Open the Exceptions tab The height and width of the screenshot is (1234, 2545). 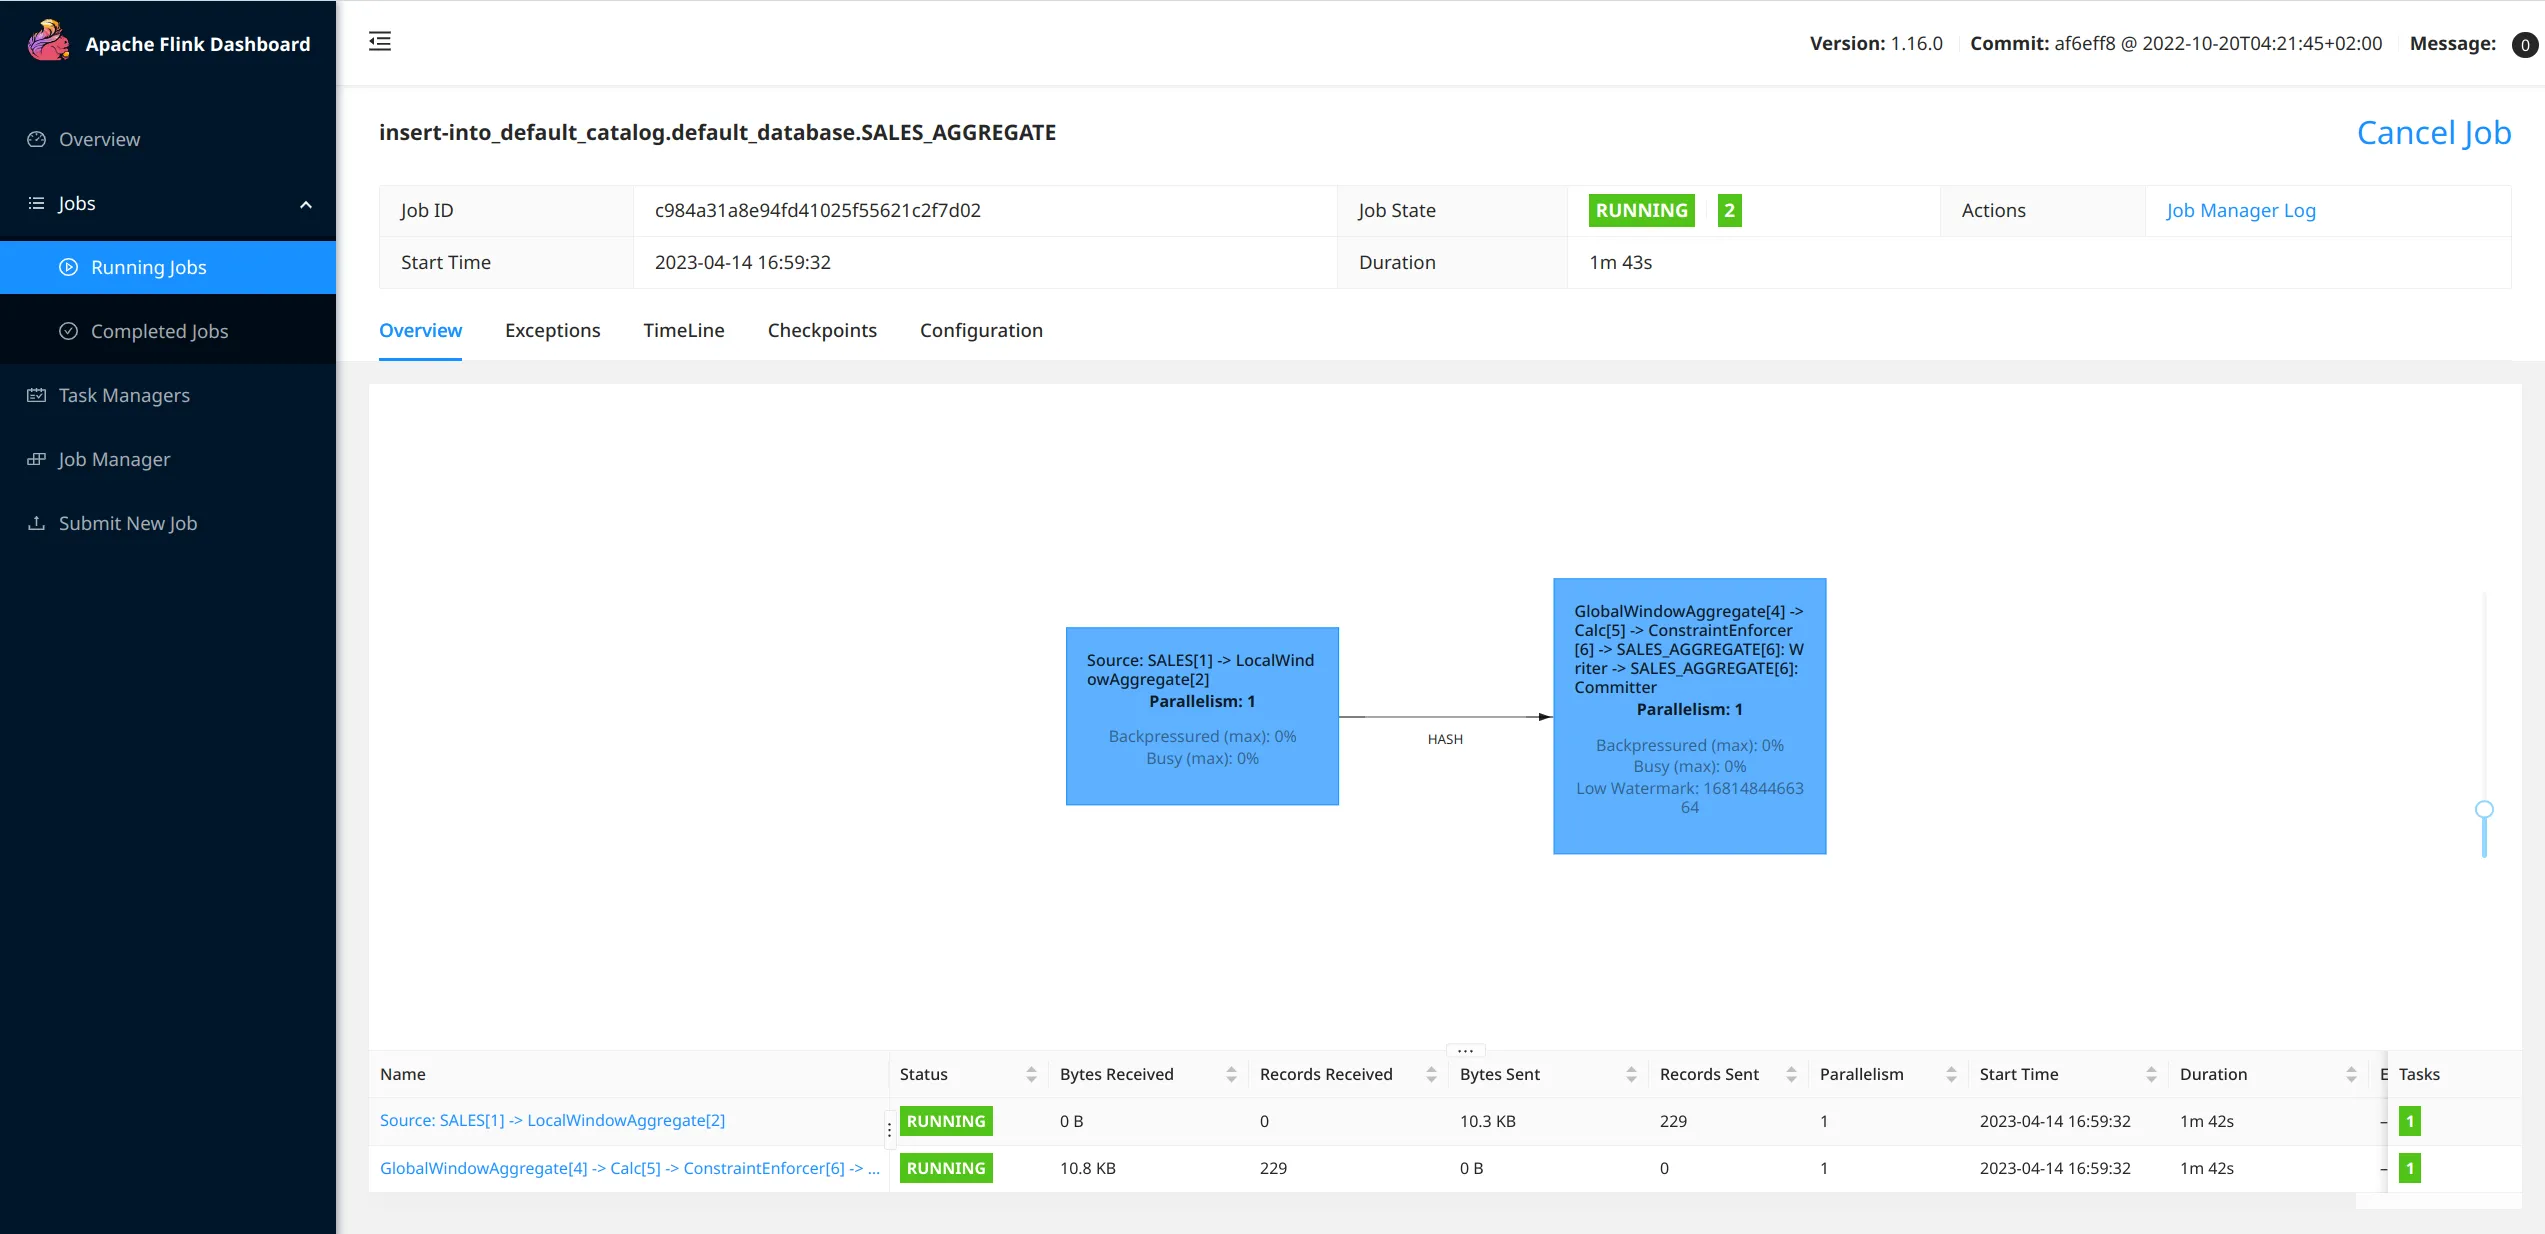click(552, 330)
